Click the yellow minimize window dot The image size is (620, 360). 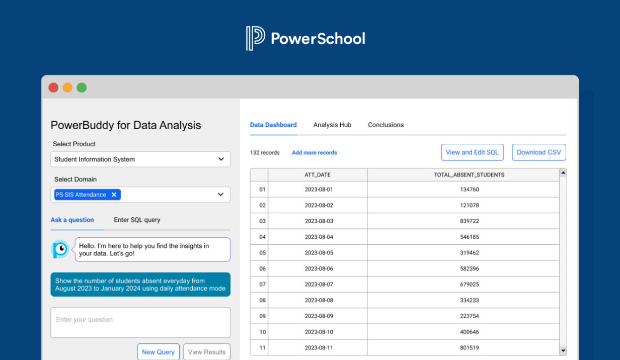68,87
